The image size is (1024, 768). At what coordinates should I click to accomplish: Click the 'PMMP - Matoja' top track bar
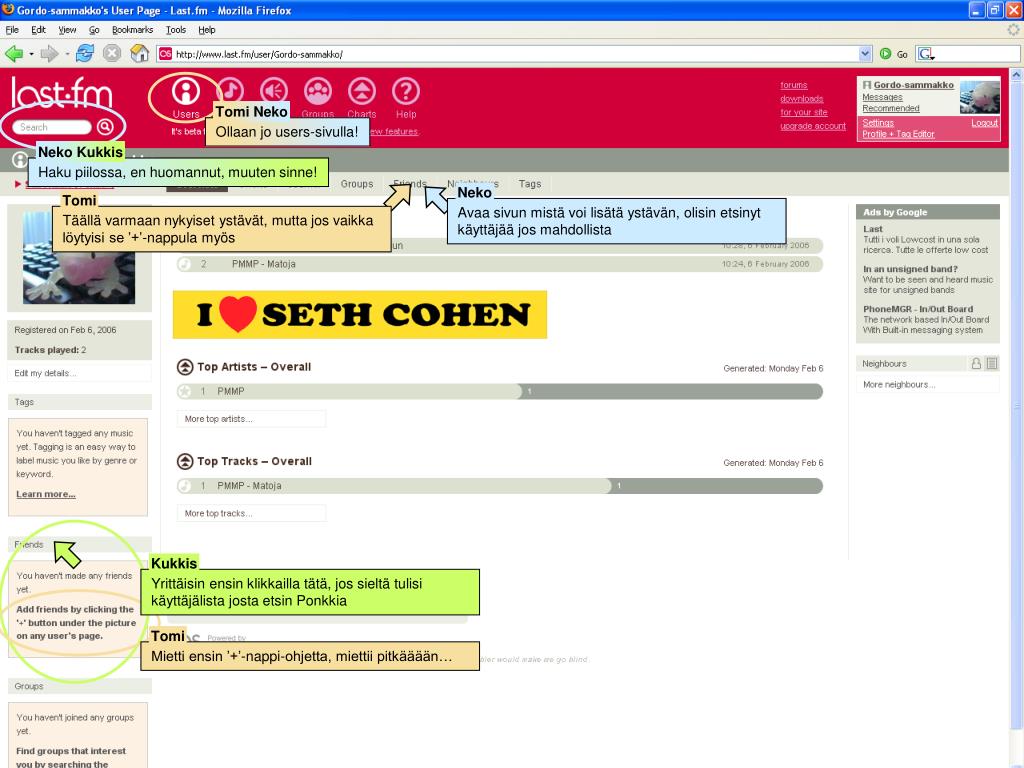point(500,486)
